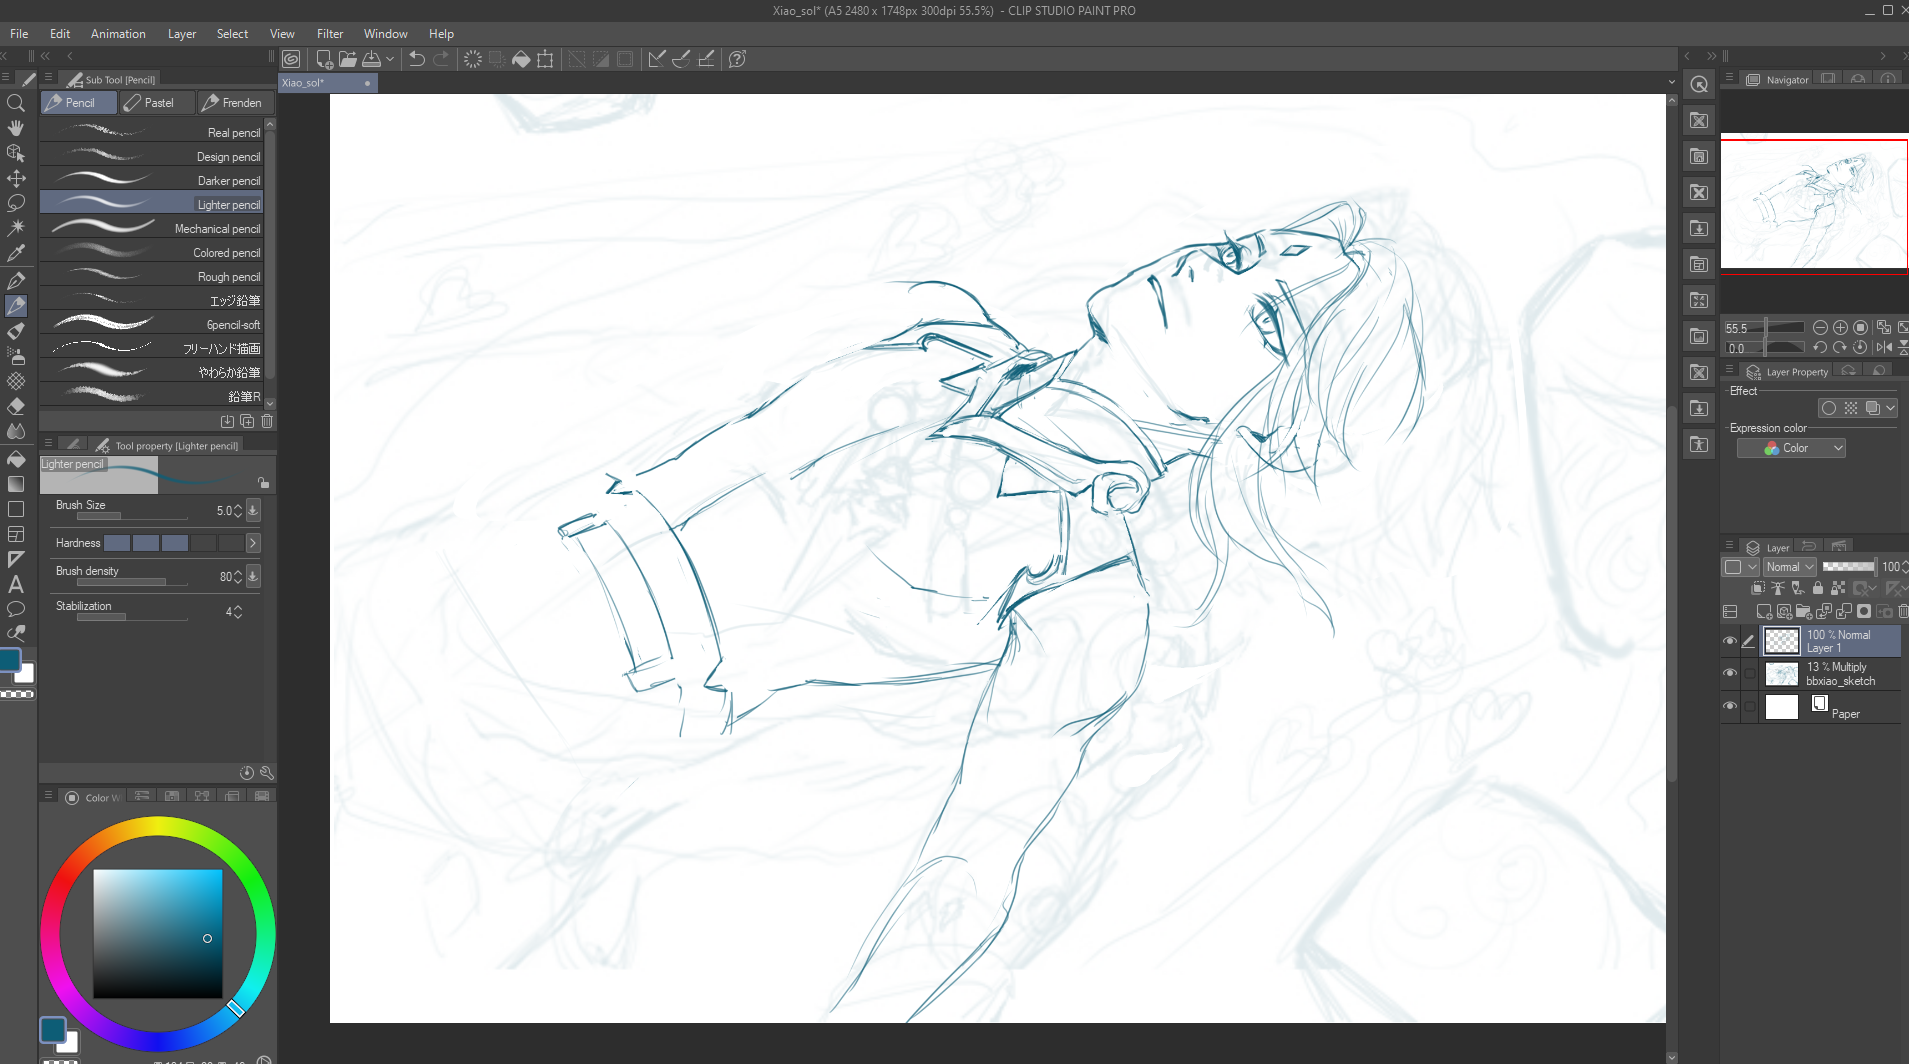
Task: Toggle visibility of Layer 1
Action: coord(1730,641)
